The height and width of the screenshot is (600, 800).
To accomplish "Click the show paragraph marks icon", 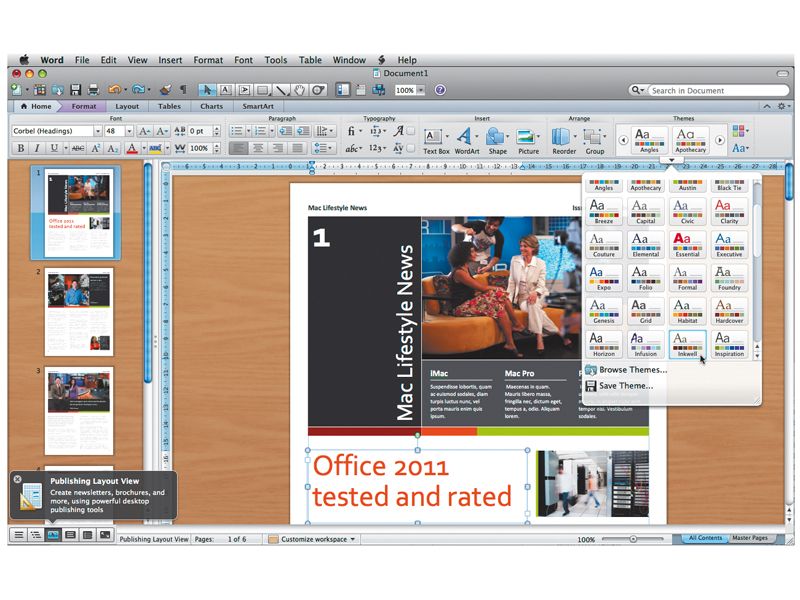I will (183, 90).
